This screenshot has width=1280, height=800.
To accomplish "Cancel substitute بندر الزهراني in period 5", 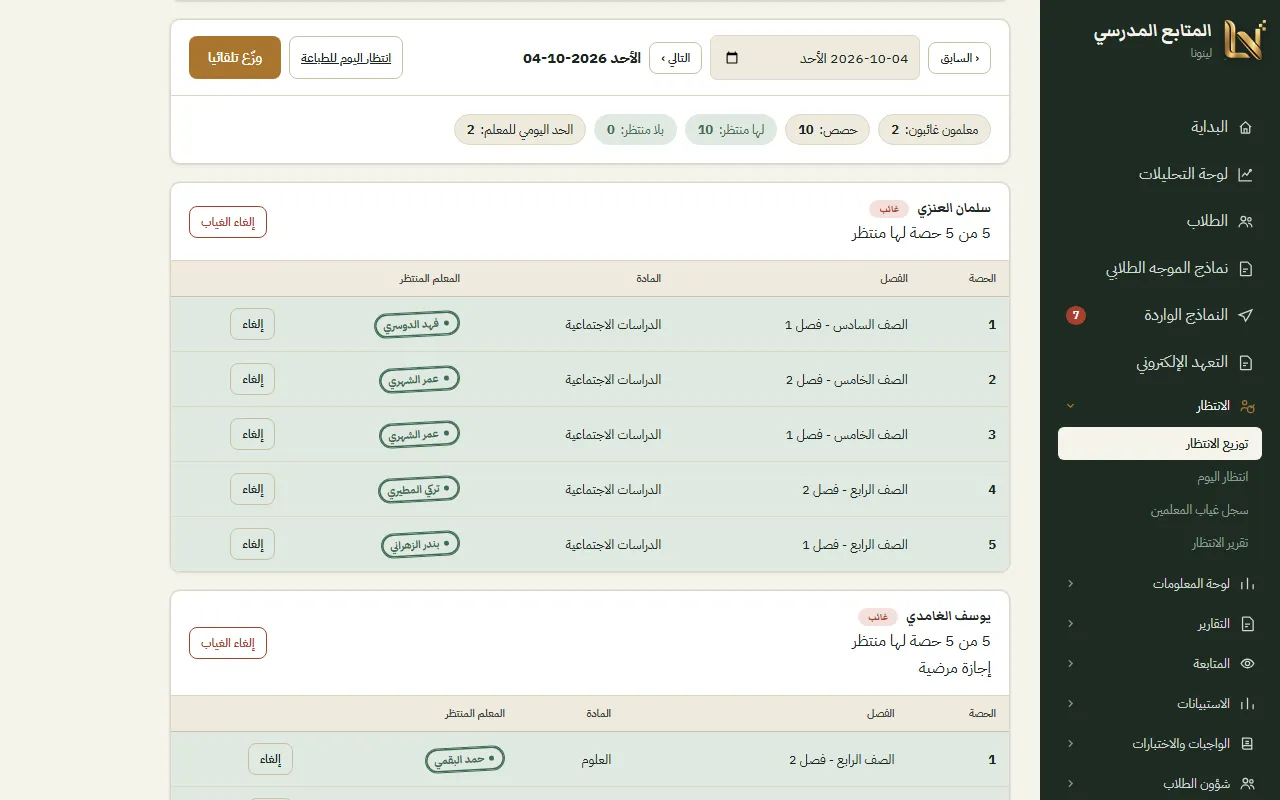I will point(252,544).
